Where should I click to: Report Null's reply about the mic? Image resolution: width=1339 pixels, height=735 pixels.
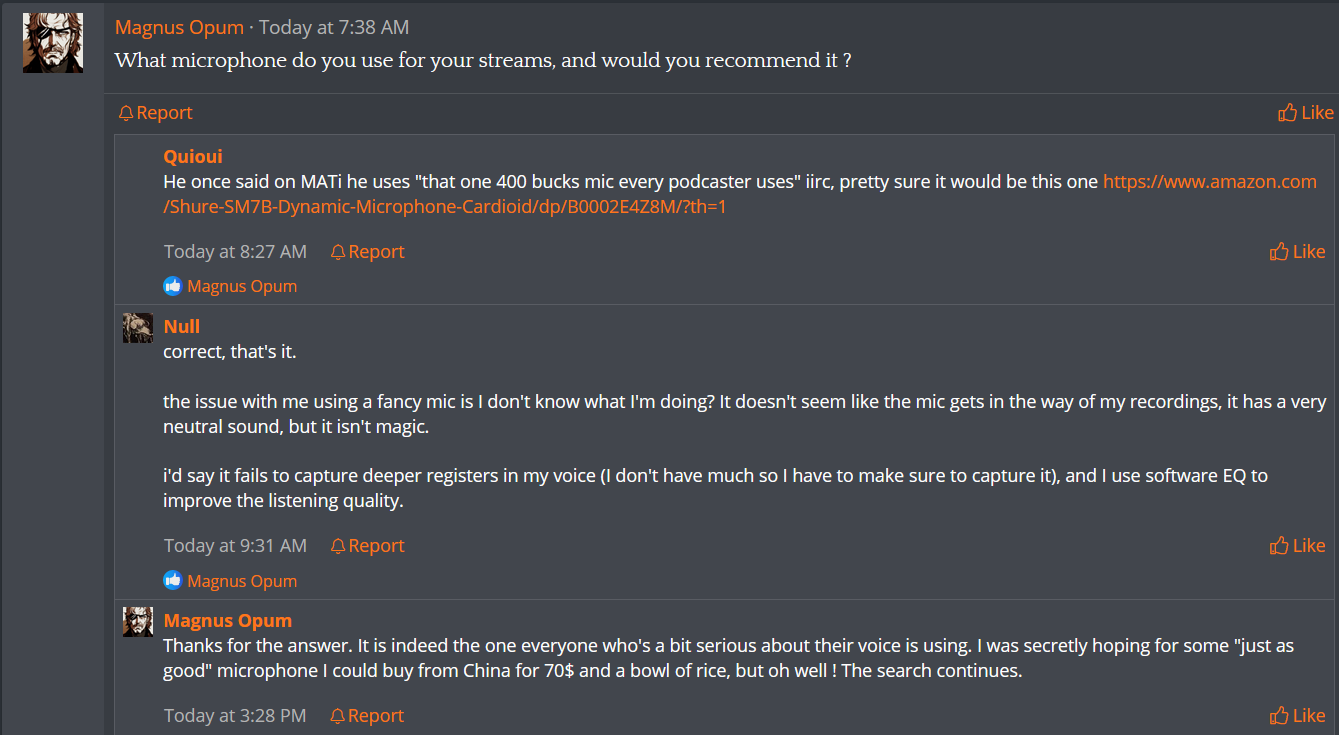pyautogui.click(x=367, y=545)
